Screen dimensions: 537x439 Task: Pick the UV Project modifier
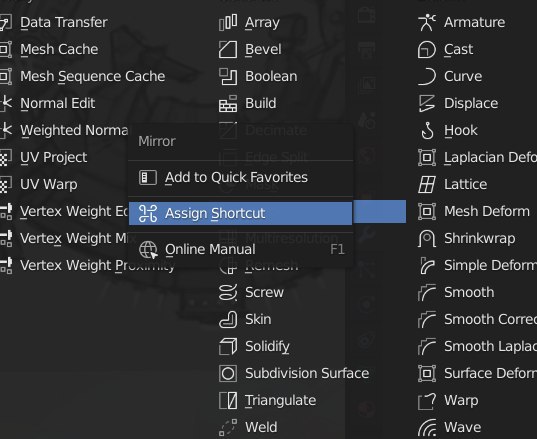[x=53, y=158]
